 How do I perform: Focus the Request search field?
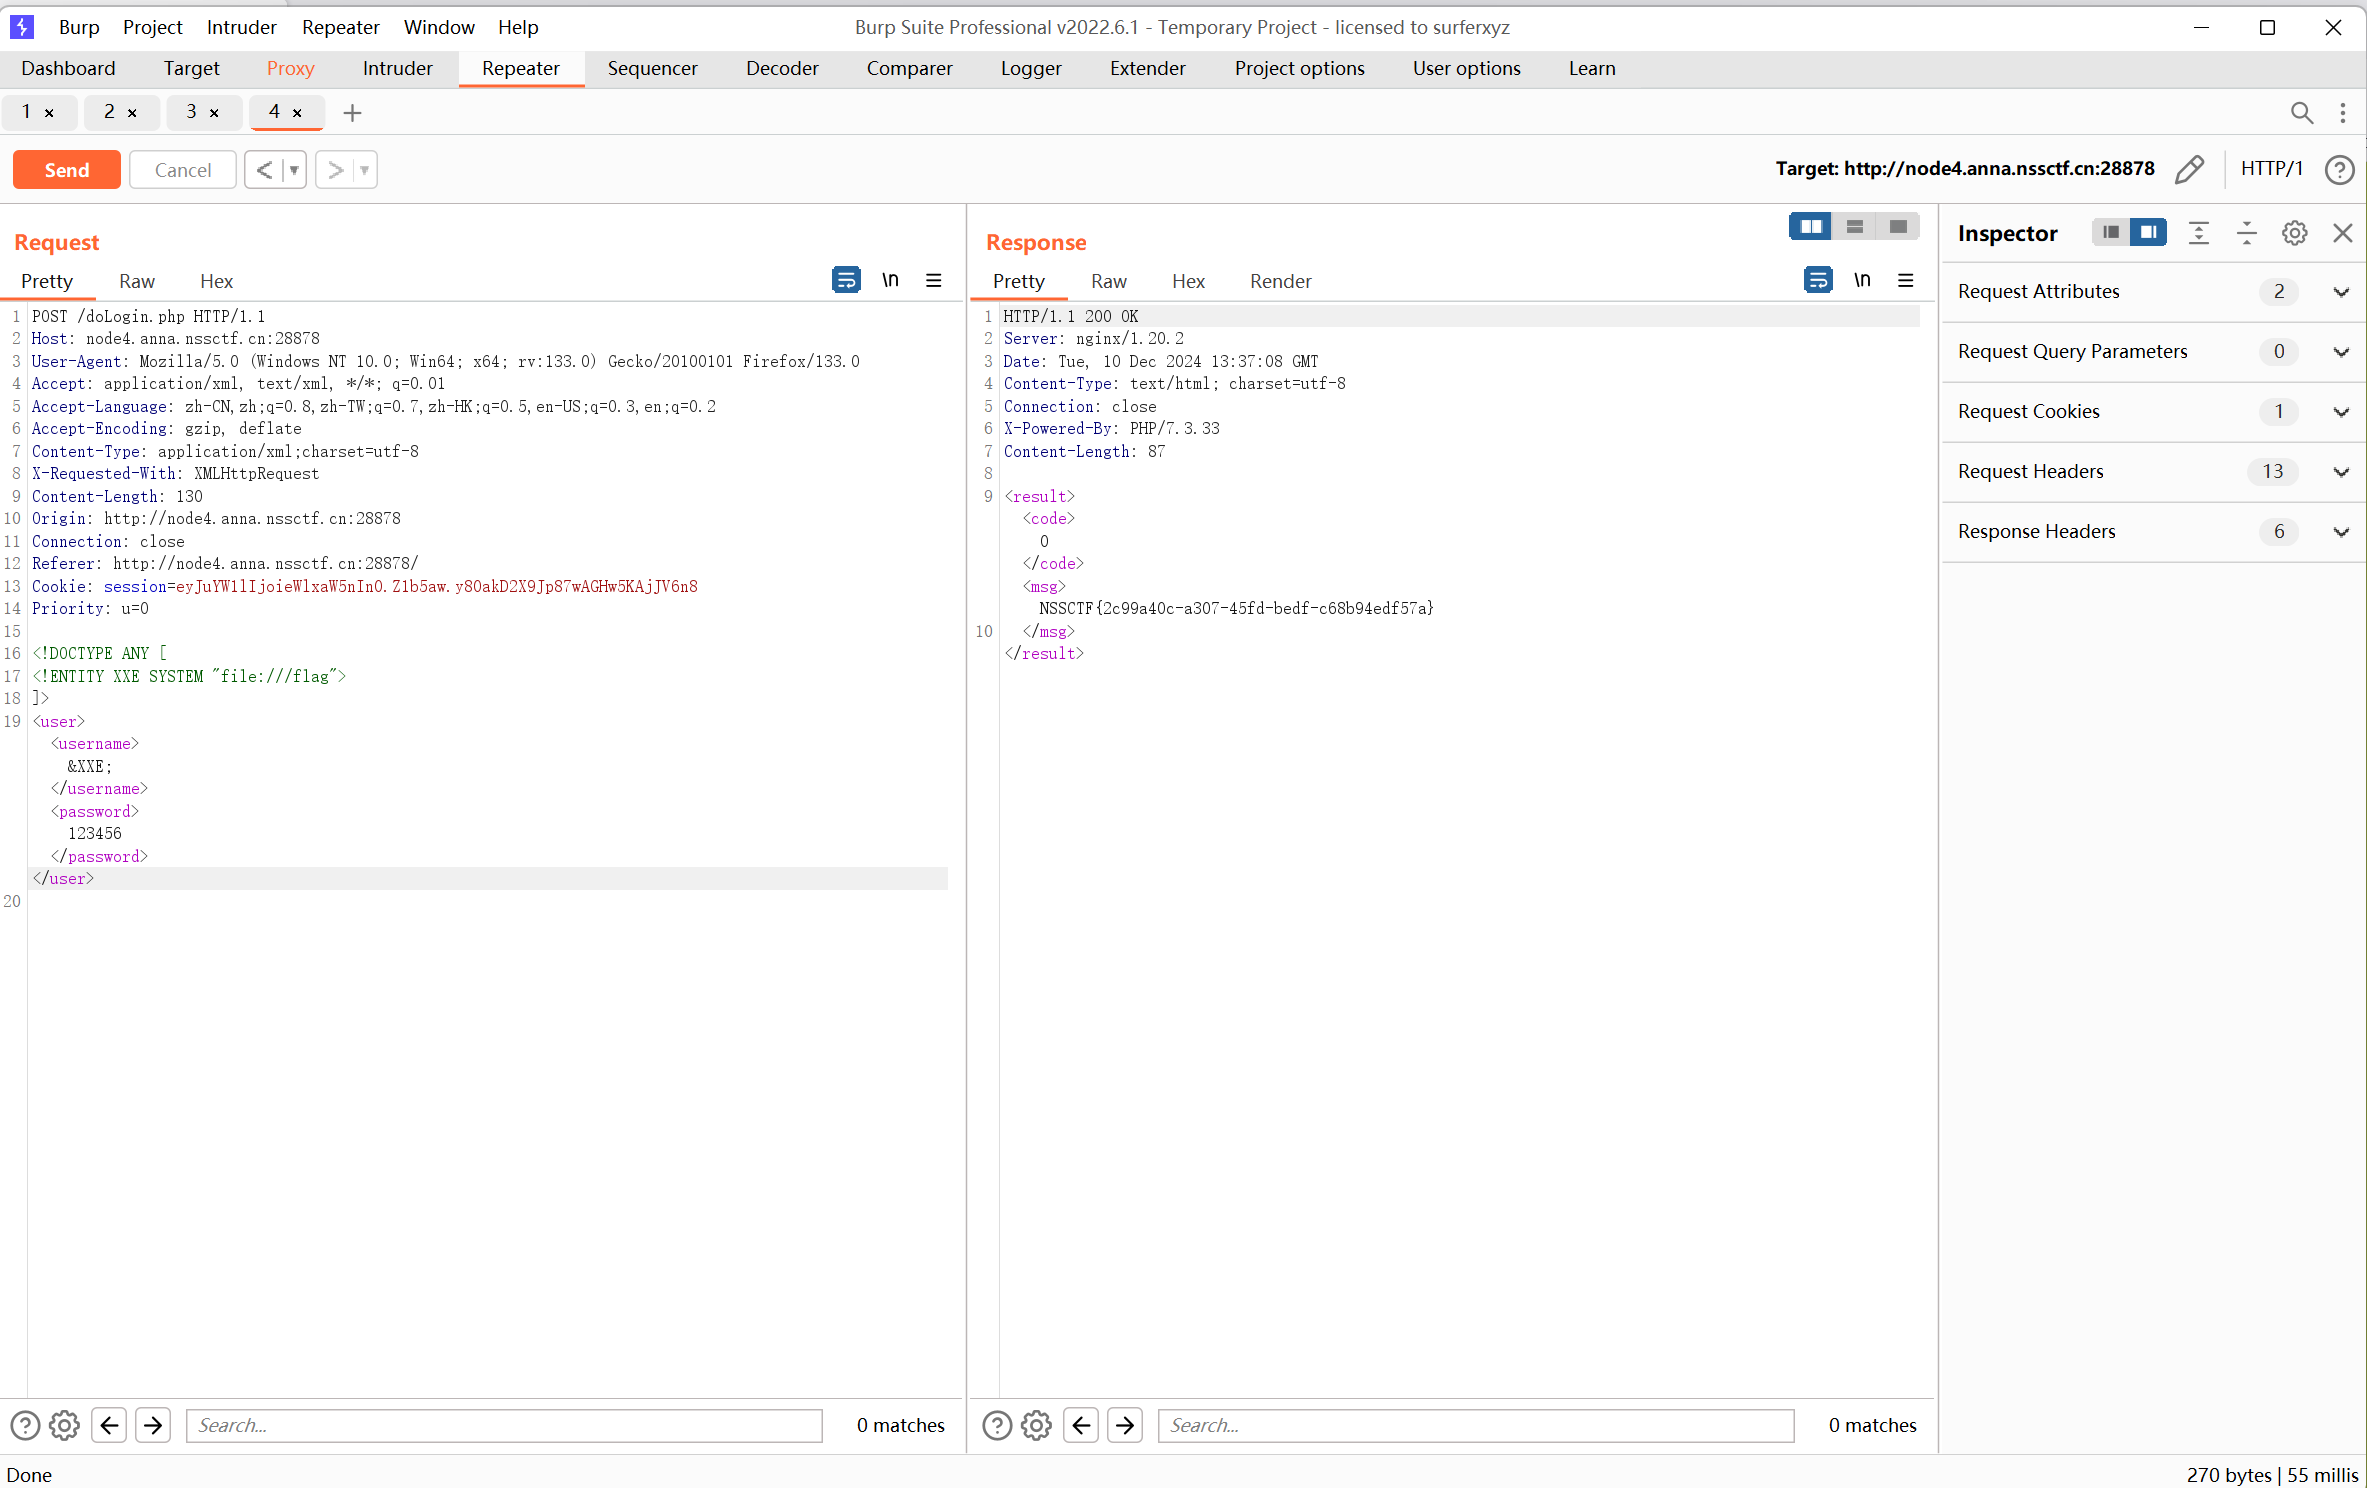click(504, 1425)
